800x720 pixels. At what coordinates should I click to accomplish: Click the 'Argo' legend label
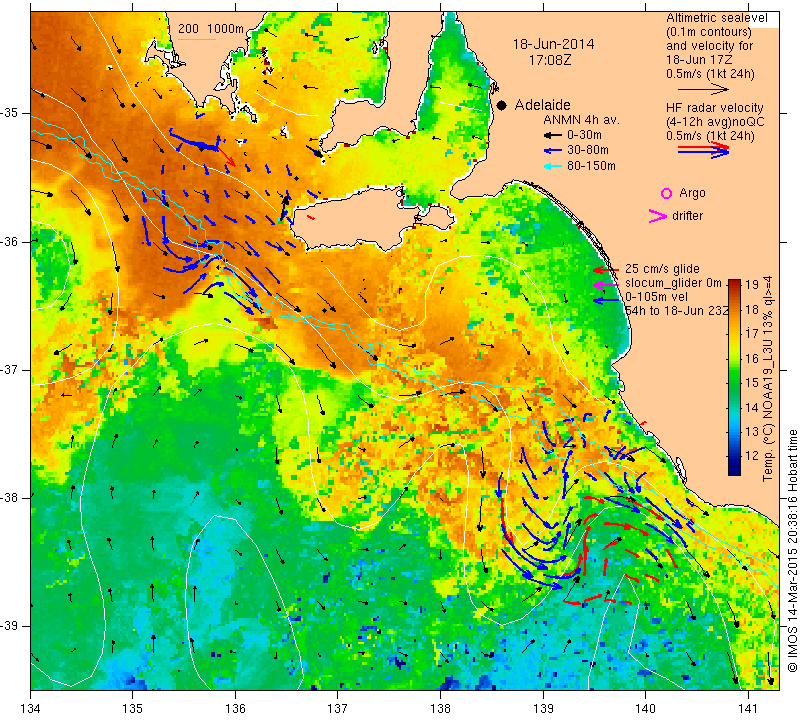692,193
